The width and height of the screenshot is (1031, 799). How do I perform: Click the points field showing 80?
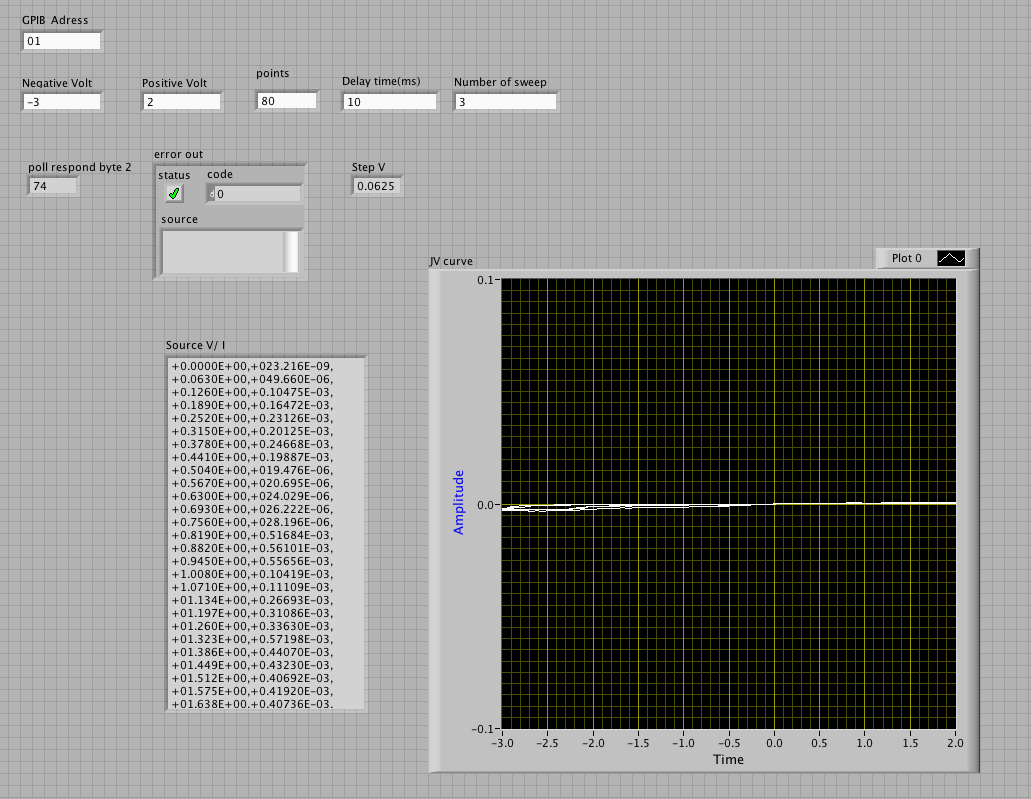click(287, 101)
